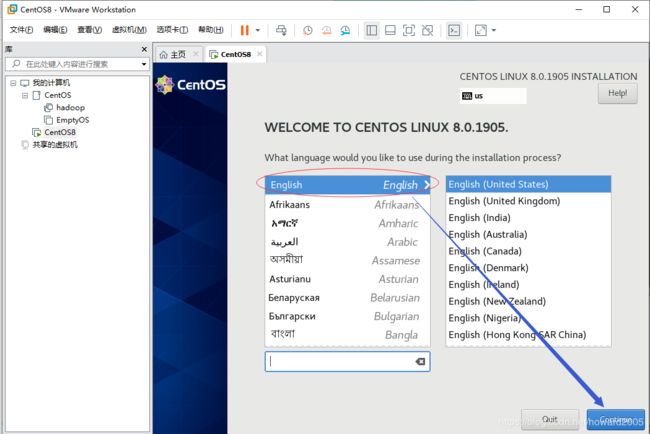The image size is (650, 434).
Task: Open the 编辑(E) menu
Action: (55, 30)
